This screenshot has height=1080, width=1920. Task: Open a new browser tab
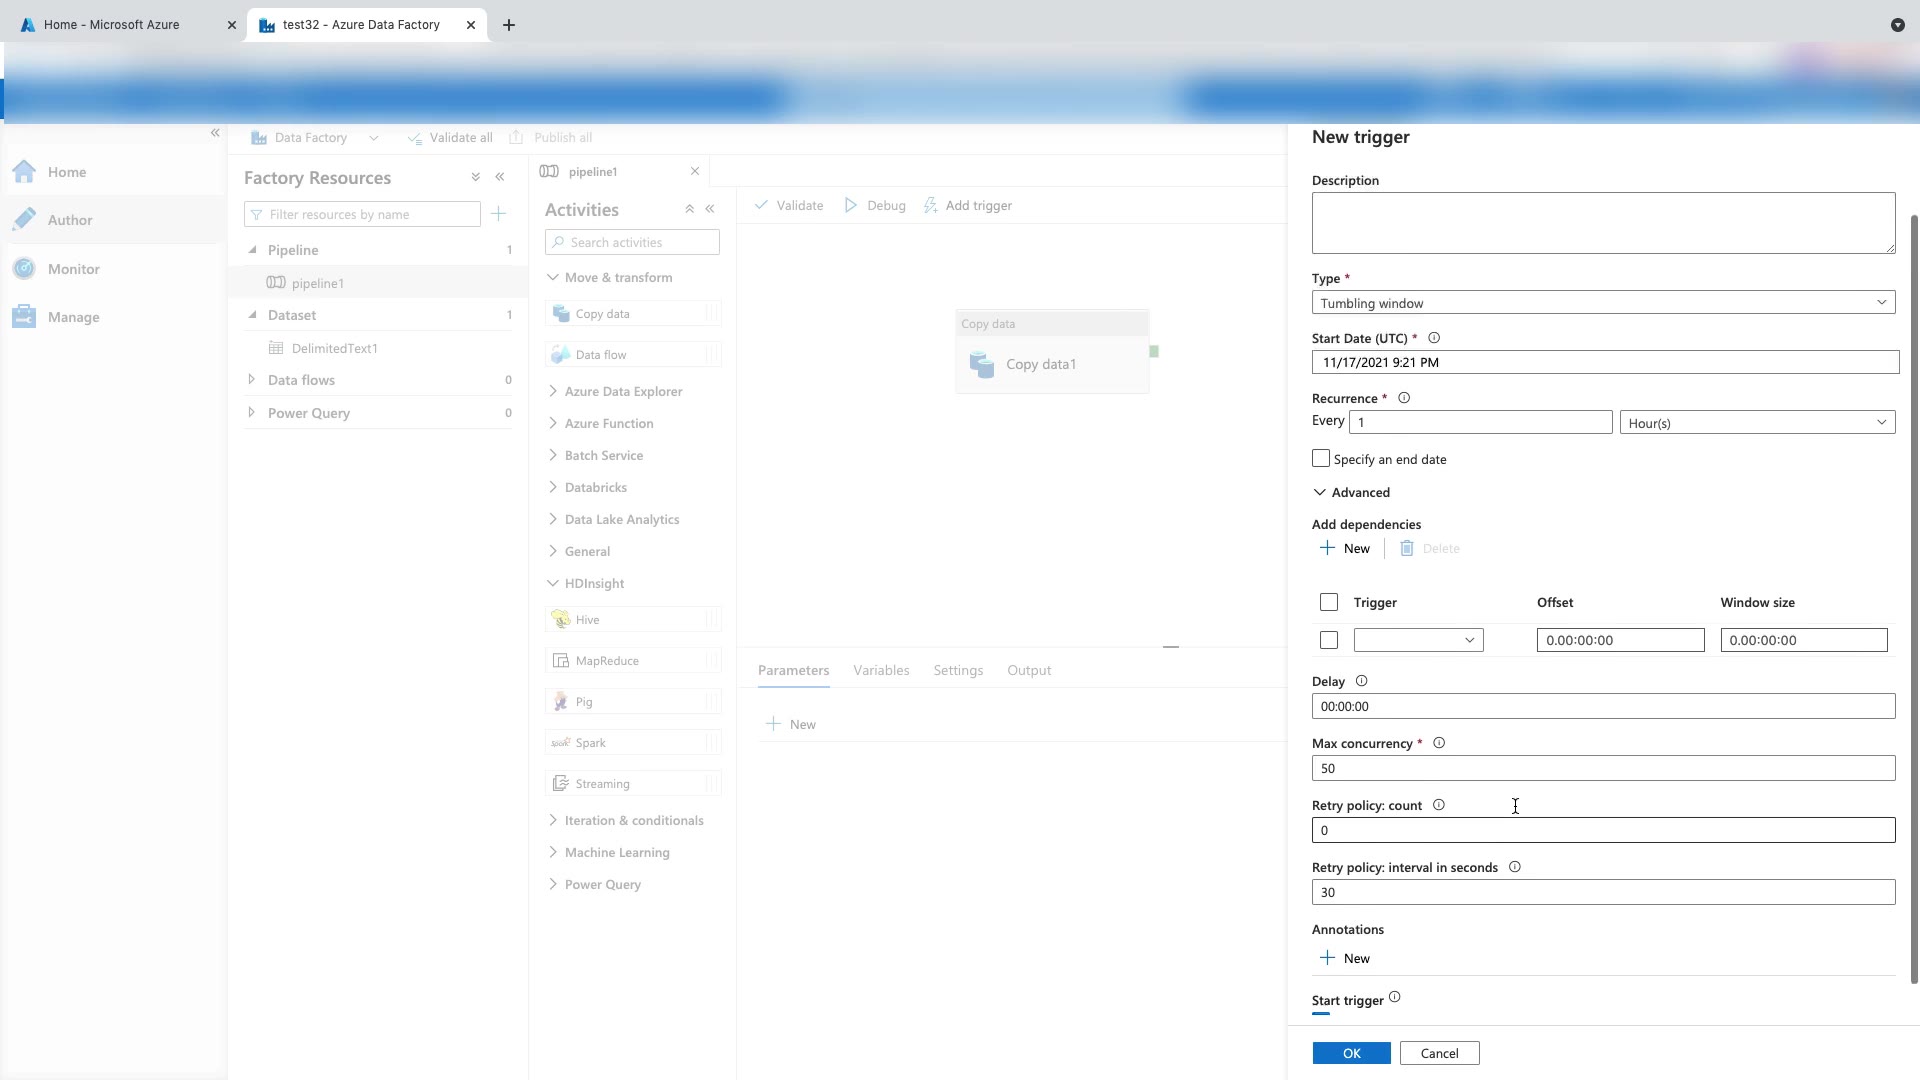click(509, 25)
